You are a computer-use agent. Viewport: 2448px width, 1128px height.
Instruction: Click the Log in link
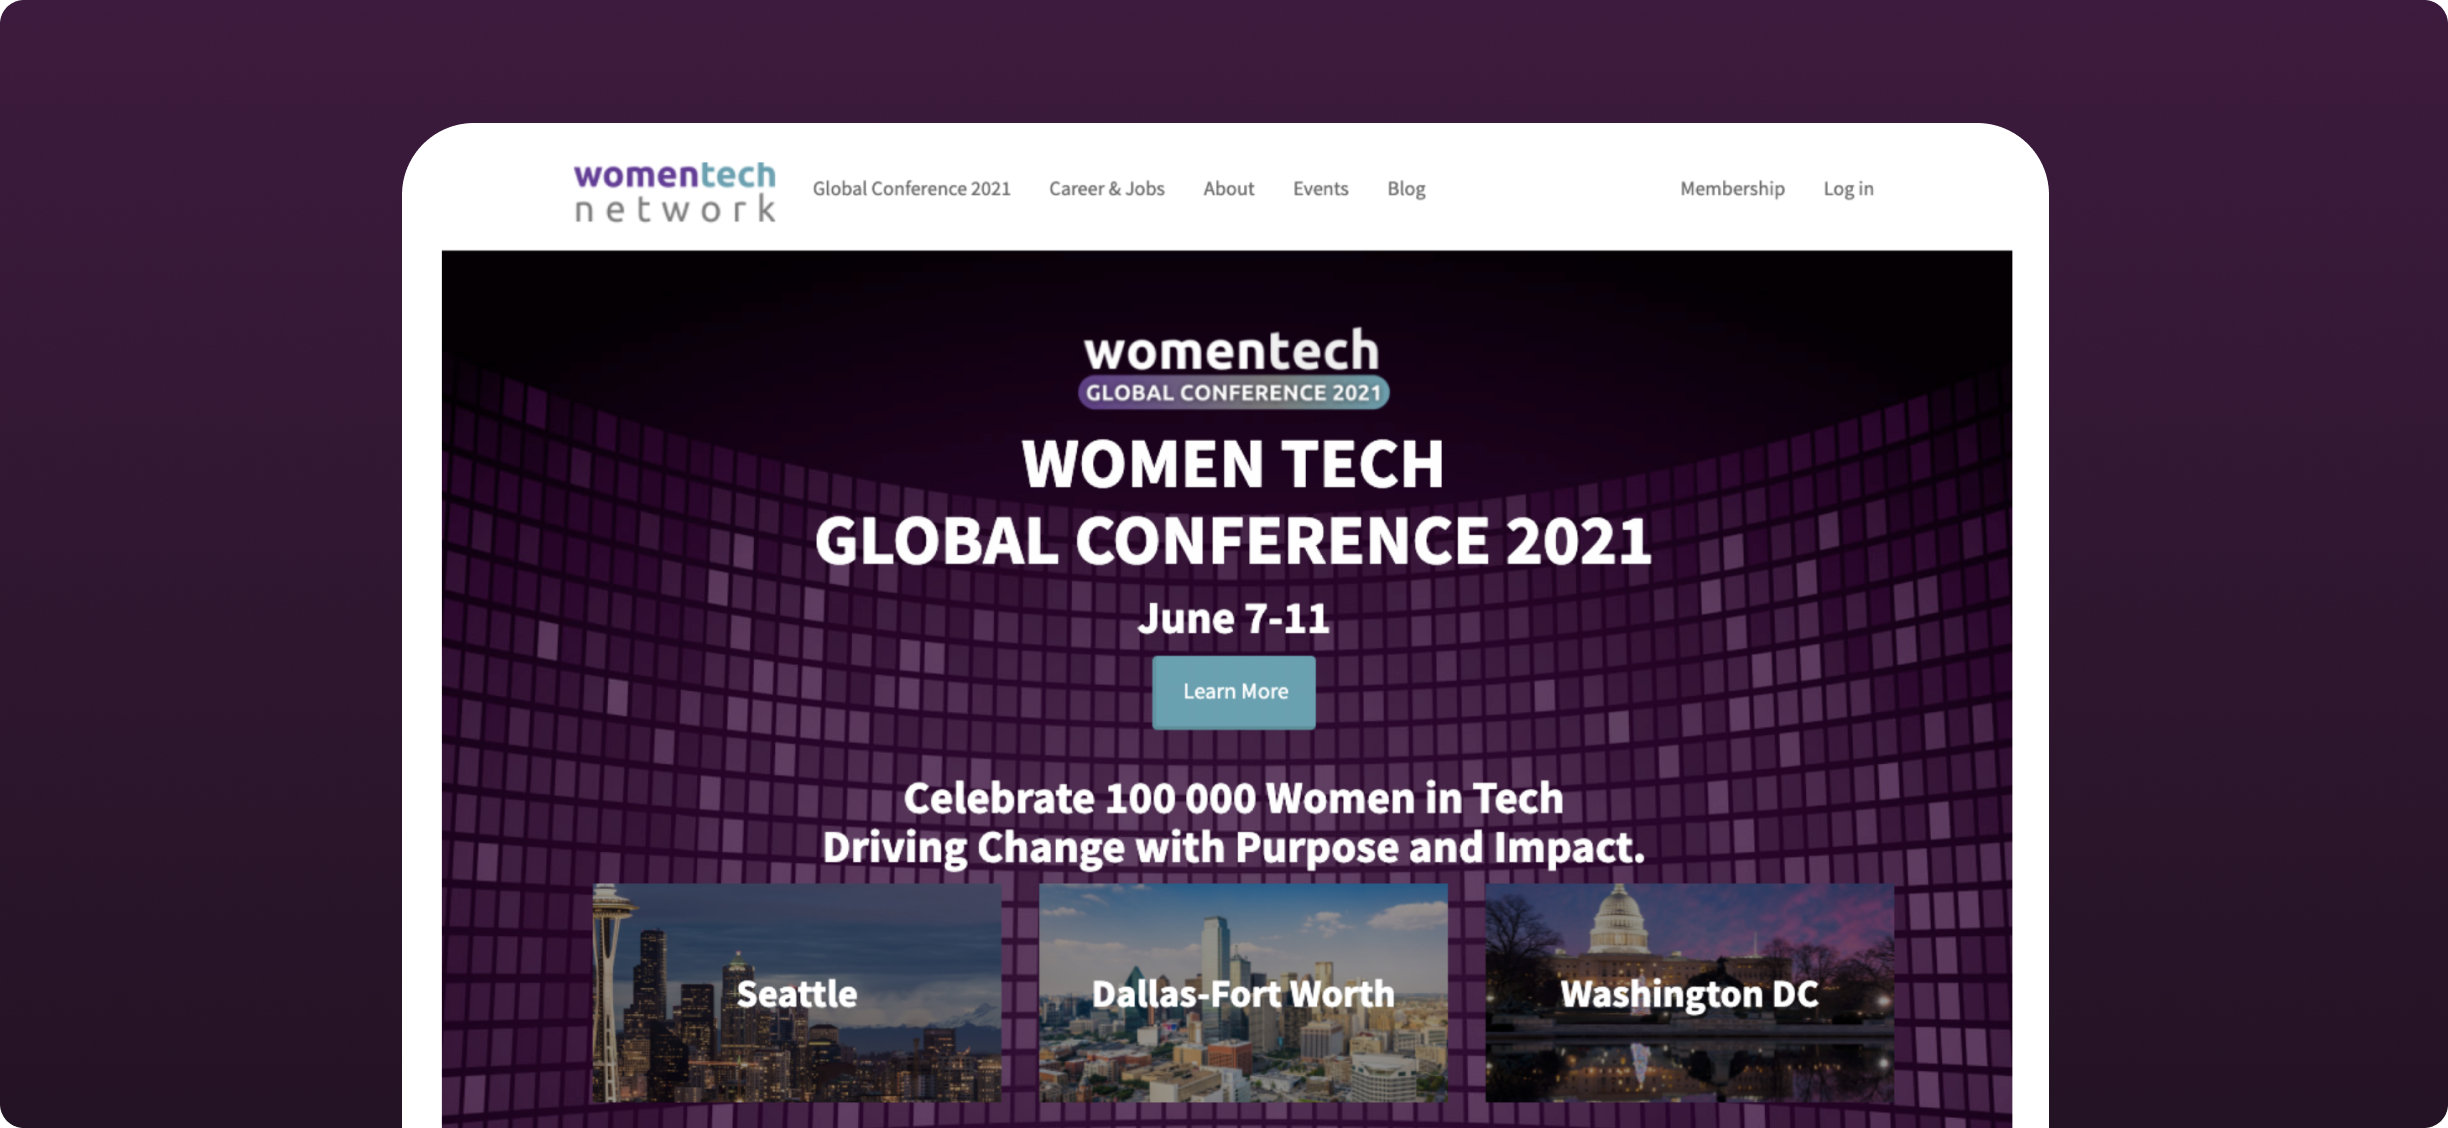[x=1848, y=189]
